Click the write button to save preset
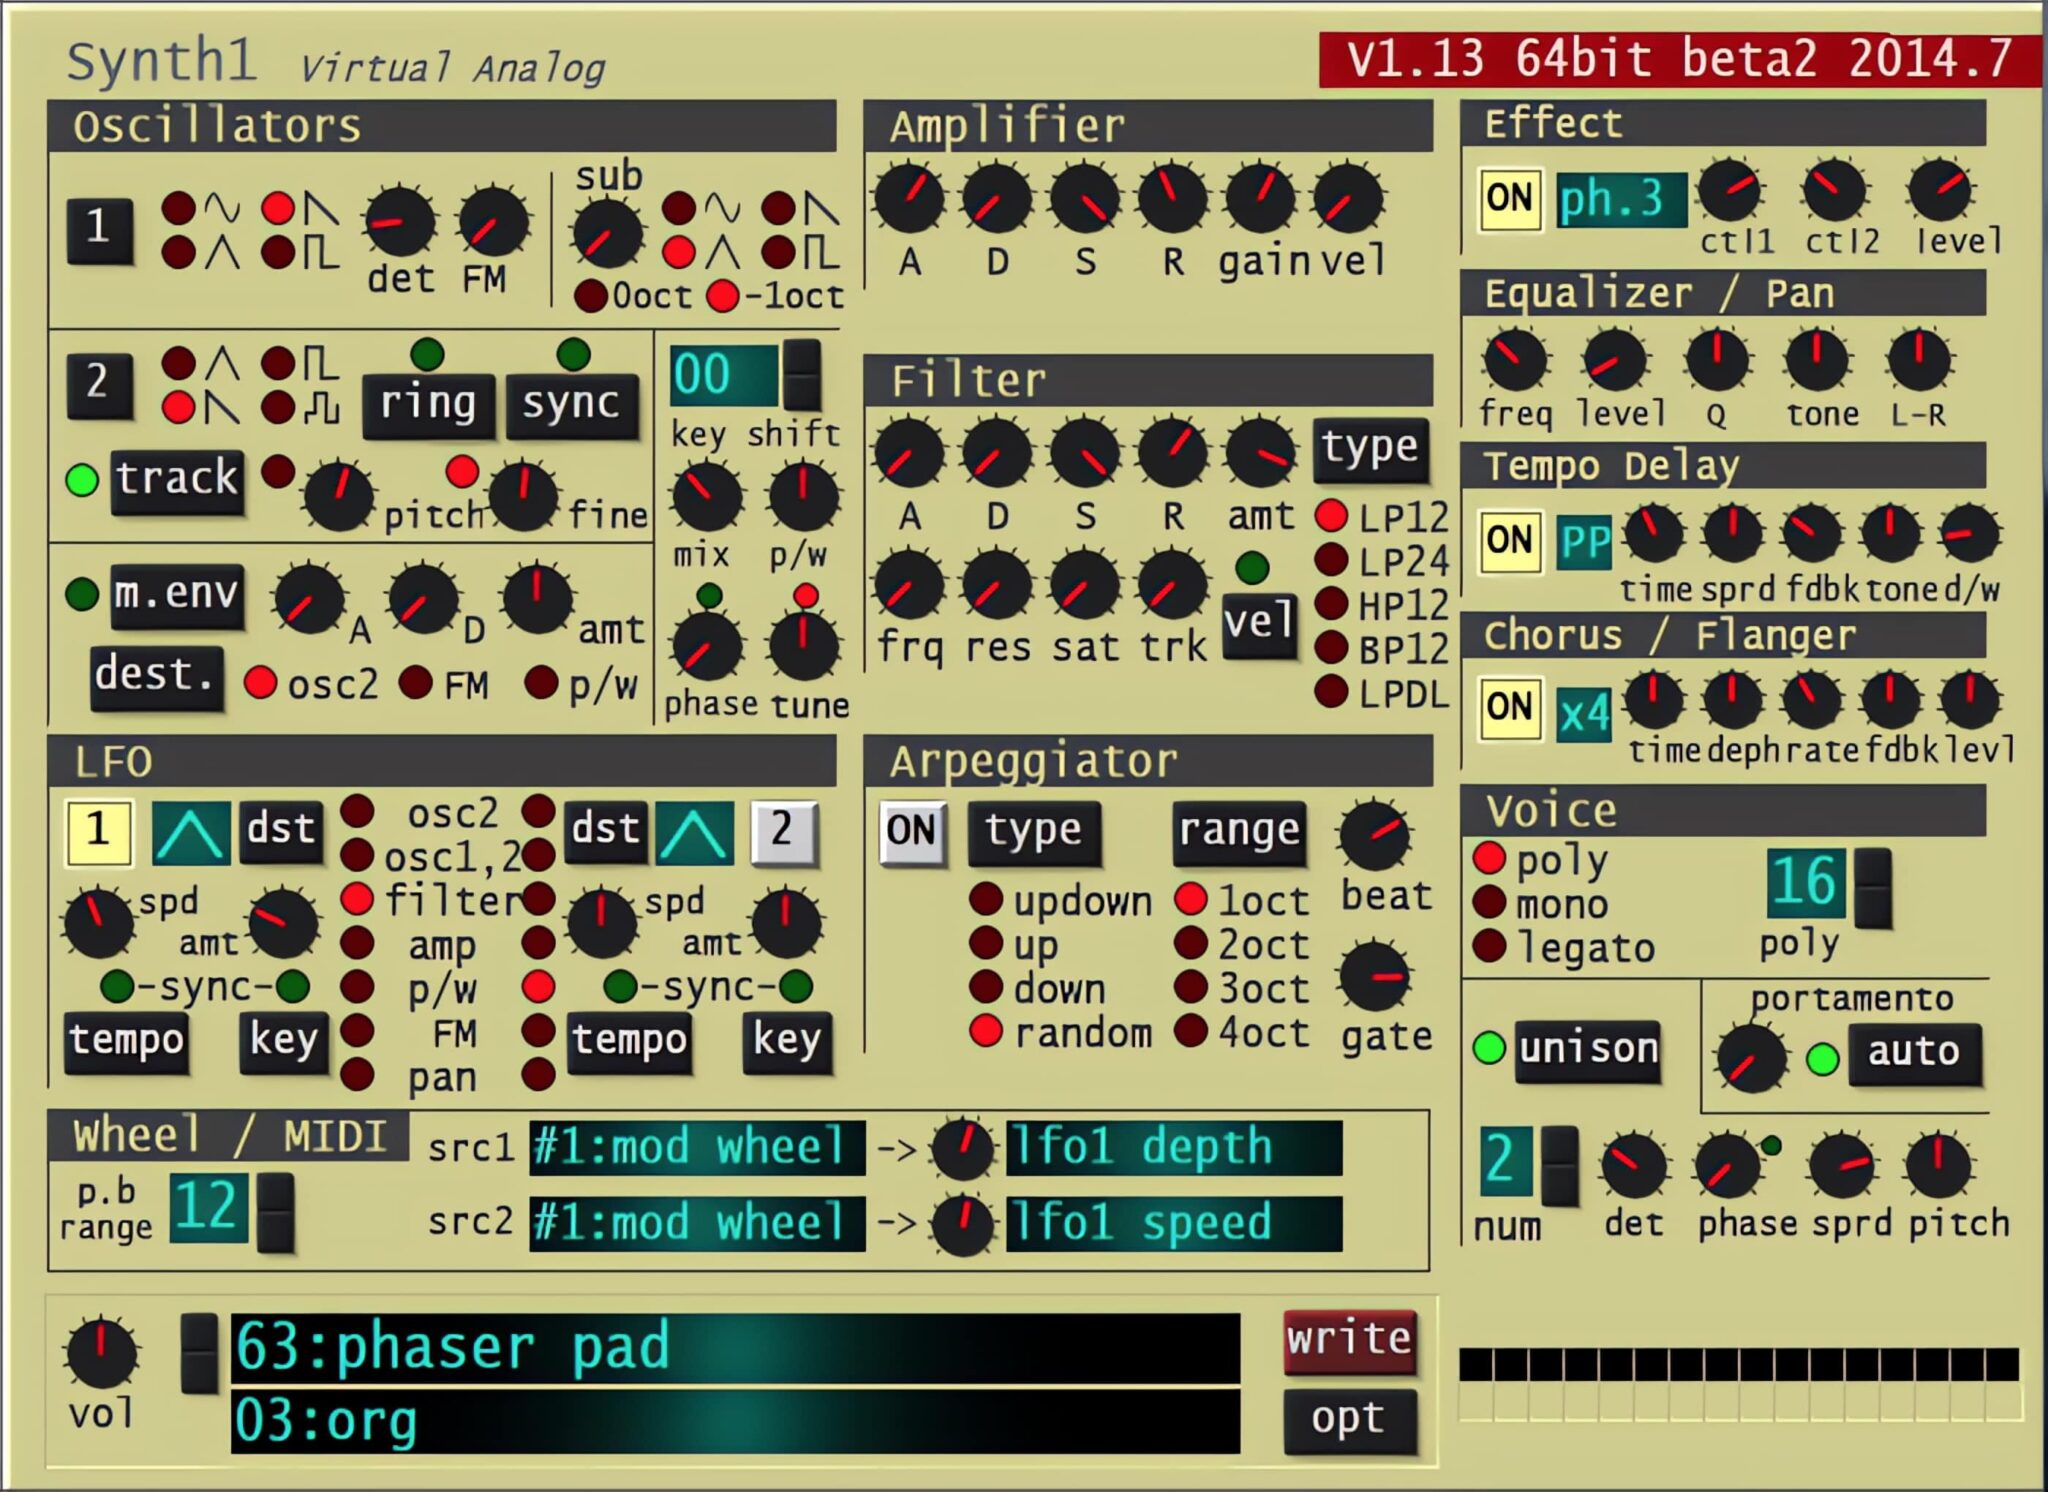This screenshot has width=2048, height=1492. [1348, 1339]
